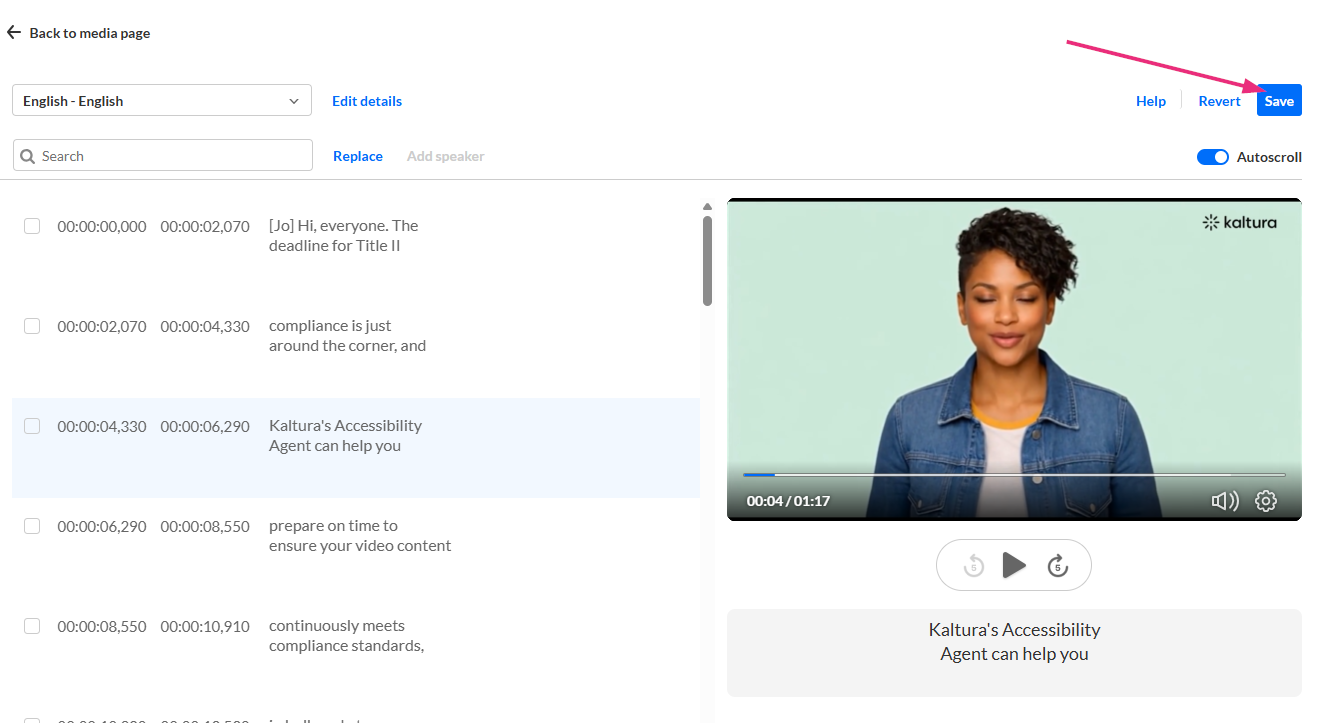Check the 00:00:06,290 caption row checkbox
Viewport: 1341px width, 723px height.
[32, 526]
